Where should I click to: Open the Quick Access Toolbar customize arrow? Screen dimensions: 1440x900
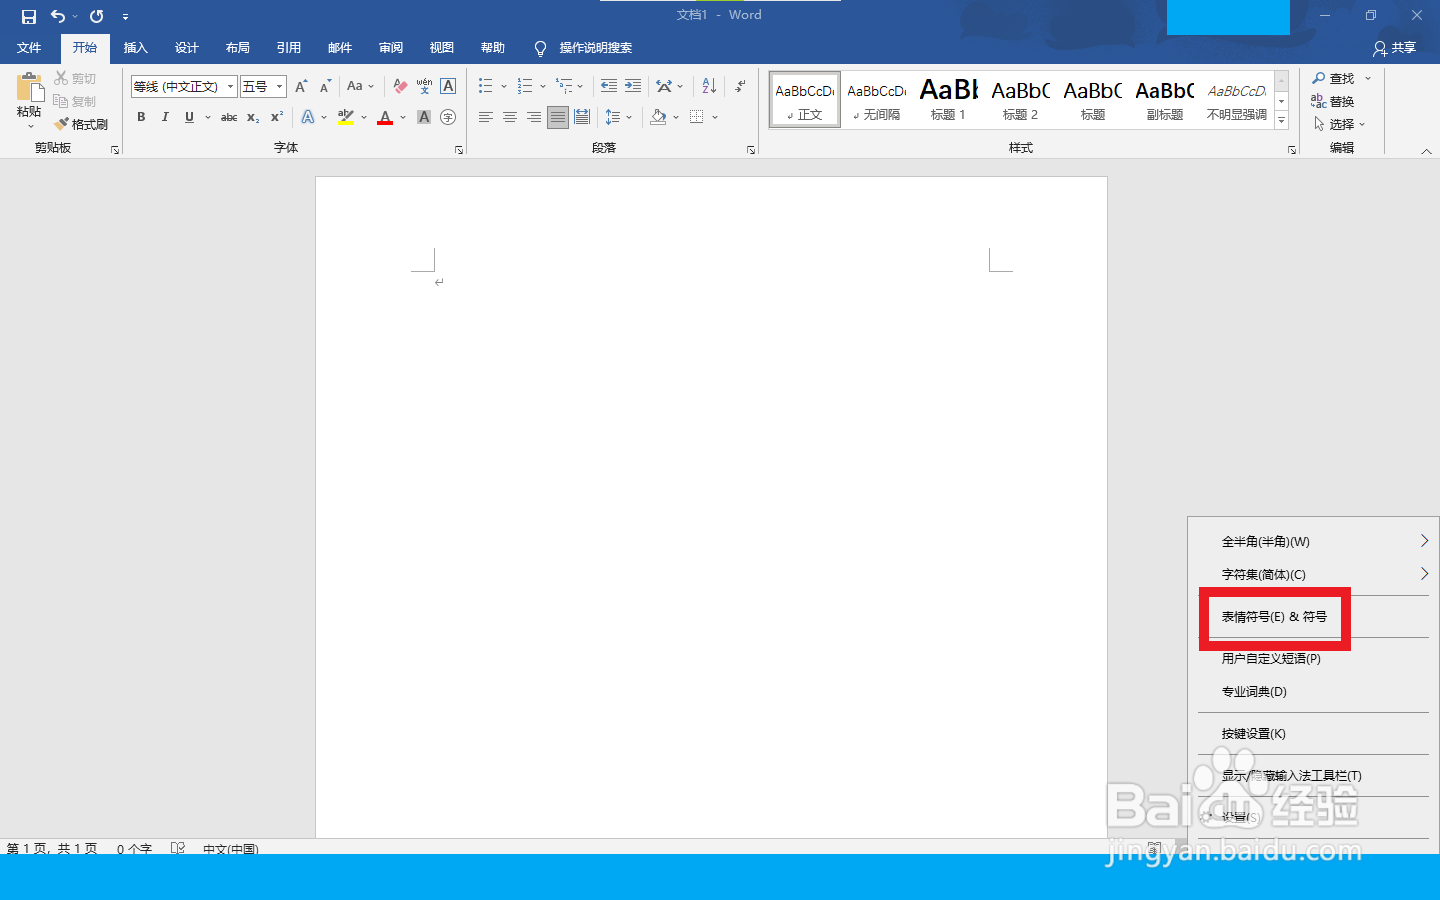click(125, 17)
